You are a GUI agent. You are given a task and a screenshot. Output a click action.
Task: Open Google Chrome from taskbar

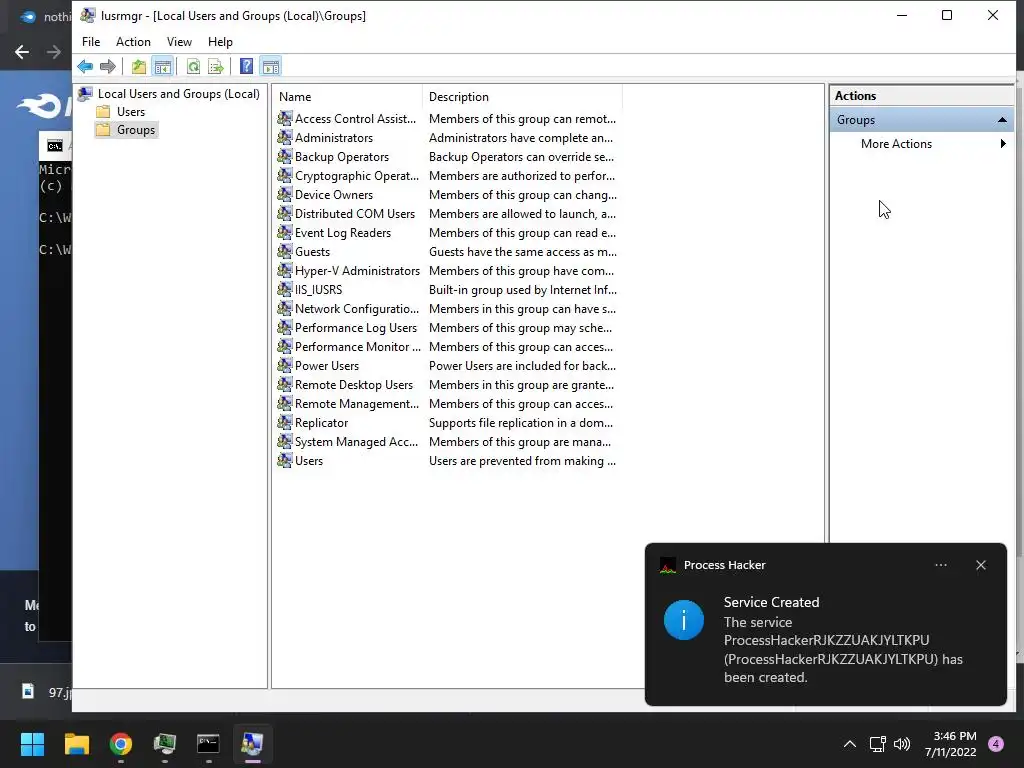(121, 744)
